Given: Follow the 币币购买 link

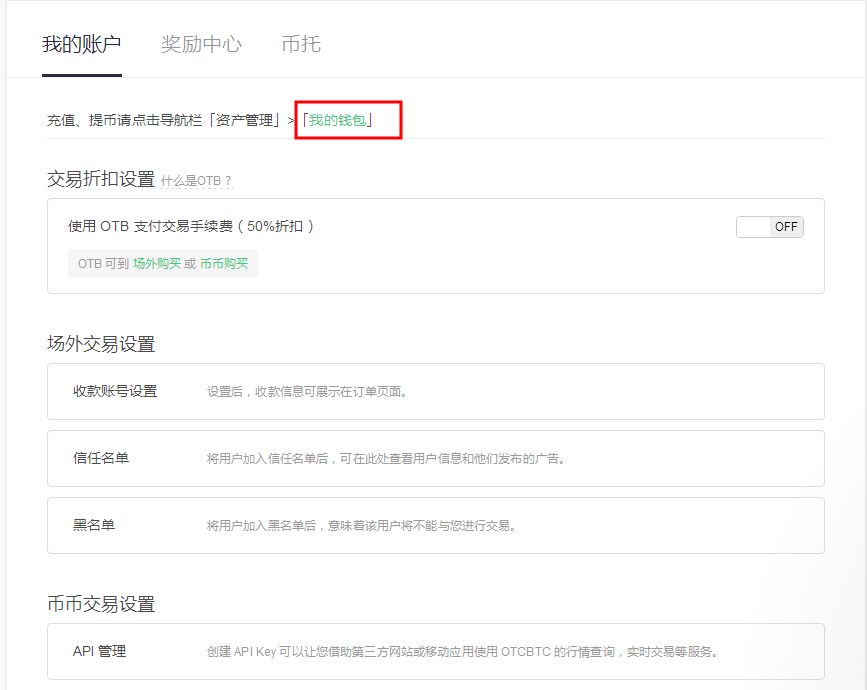Looking at the screenshot, I should (224, 264).
